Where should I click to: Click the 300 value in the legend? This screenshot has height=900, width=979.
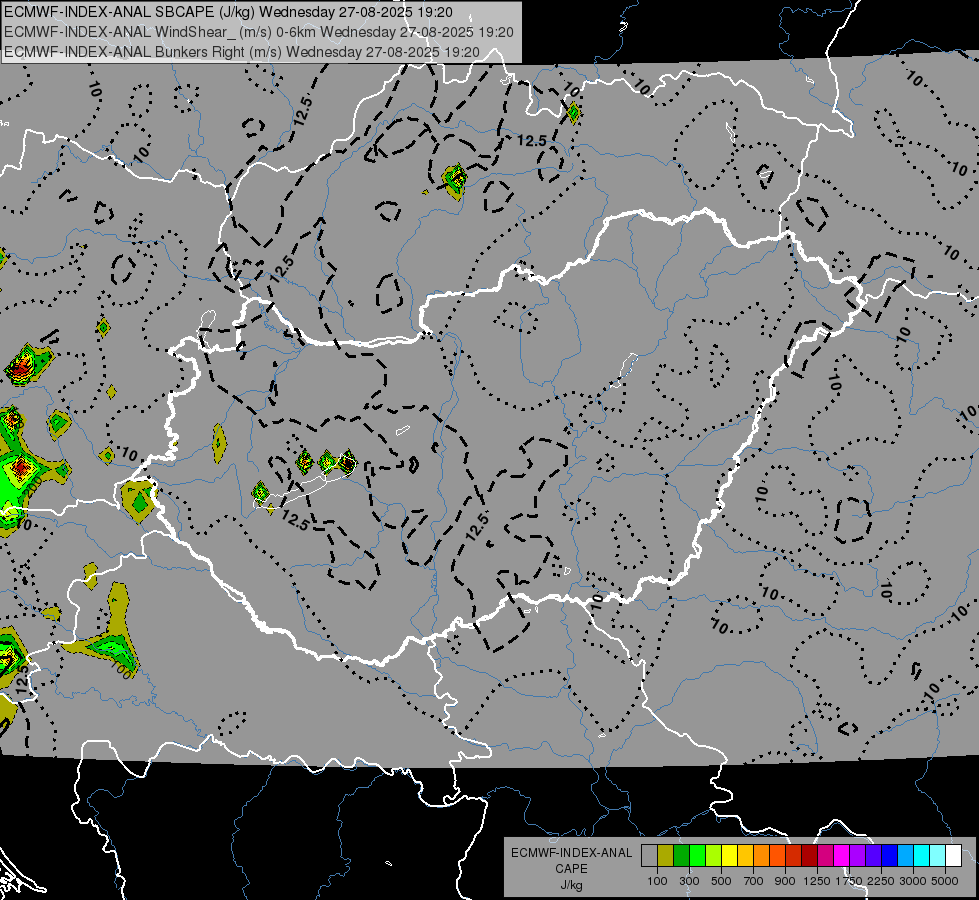(x=689, y=881)
